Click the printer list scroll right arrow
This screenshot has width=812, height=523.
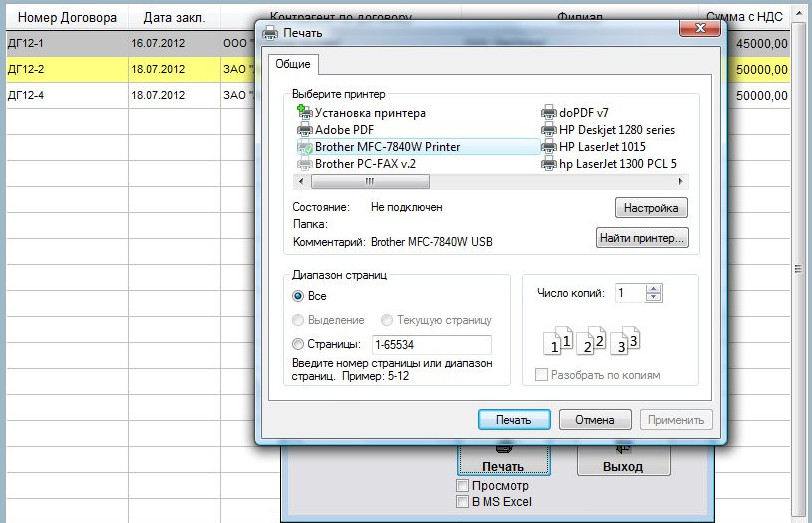tap(680, 182)
